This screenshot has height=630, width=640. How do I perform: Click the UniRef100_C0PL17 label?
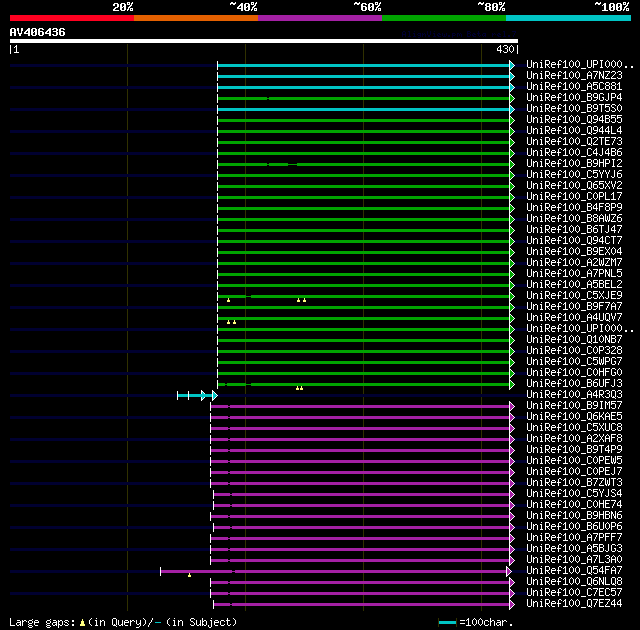point(574,197)
